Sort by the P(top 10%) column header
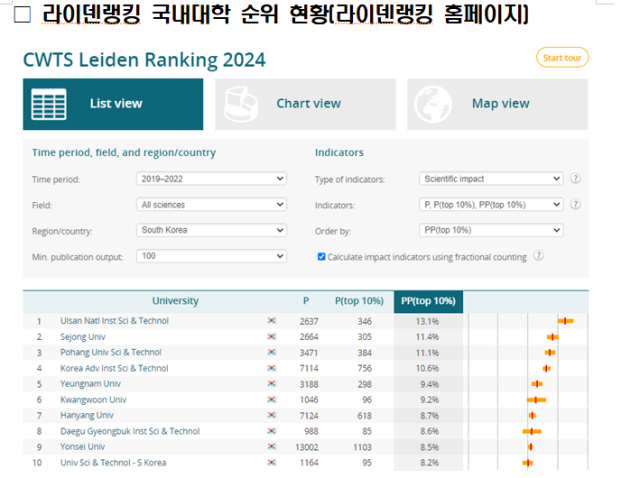This screenshot has width=640, height=478. (359, 301)
